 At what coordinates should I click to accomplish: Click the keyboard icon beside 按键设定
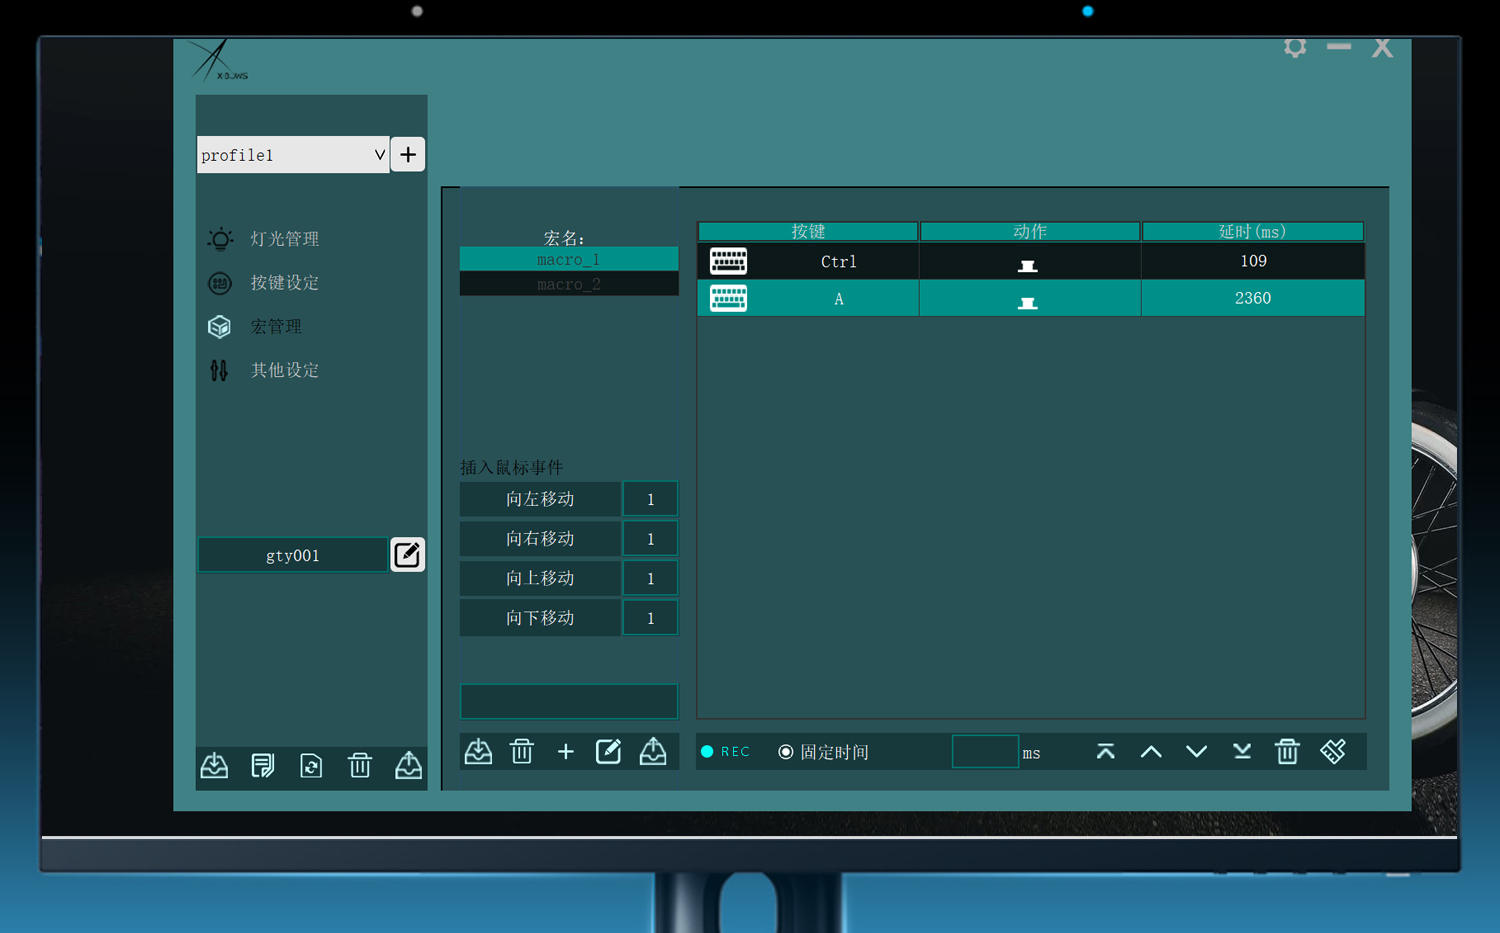click(x=219, y=283)
